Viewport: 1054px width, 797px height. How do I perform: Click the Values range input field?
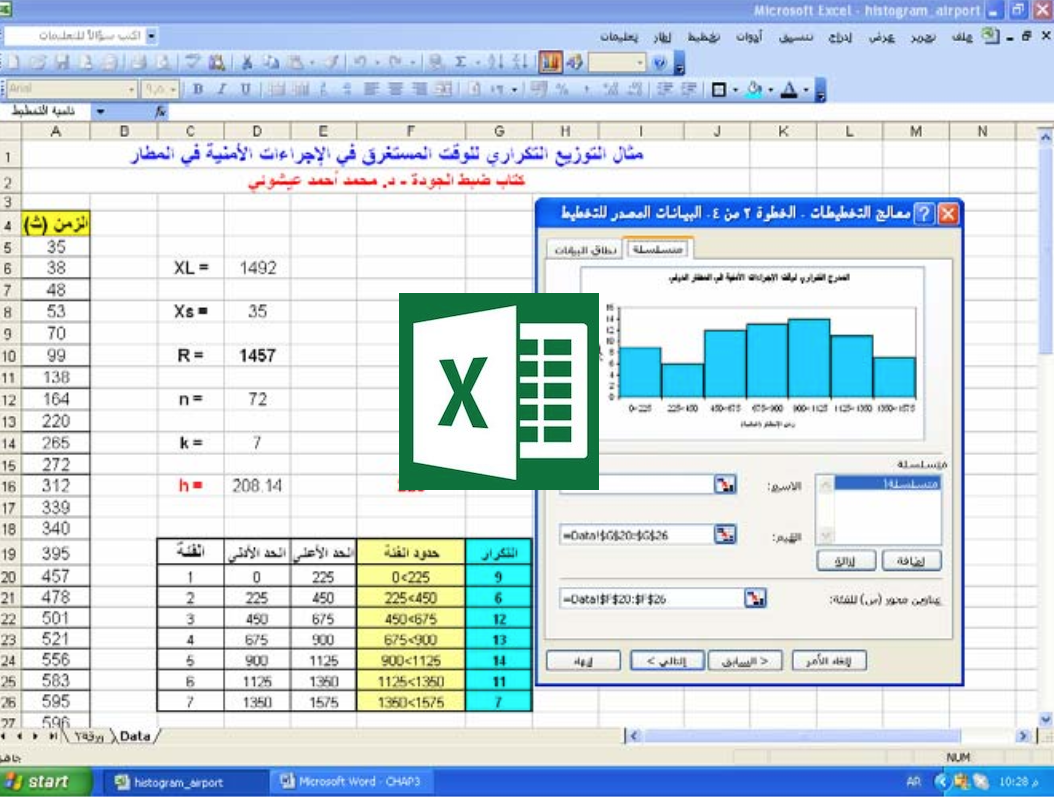[635, 535]
